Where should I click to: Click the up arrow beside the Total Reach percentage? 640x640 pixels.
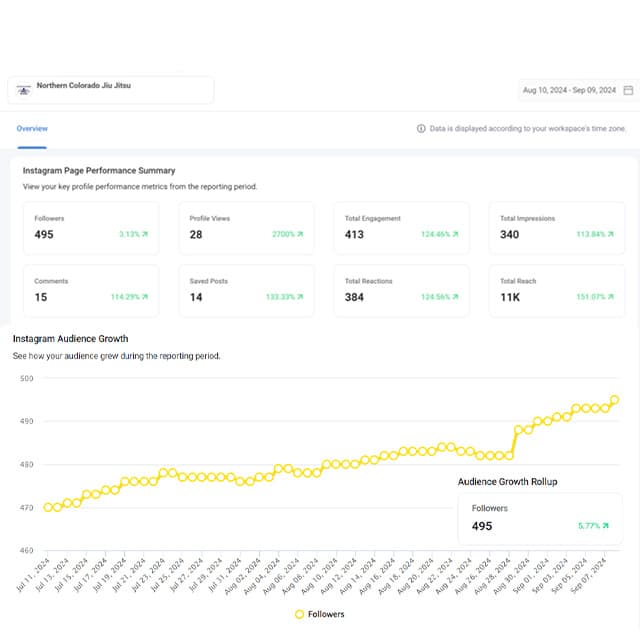click(611, 297)
